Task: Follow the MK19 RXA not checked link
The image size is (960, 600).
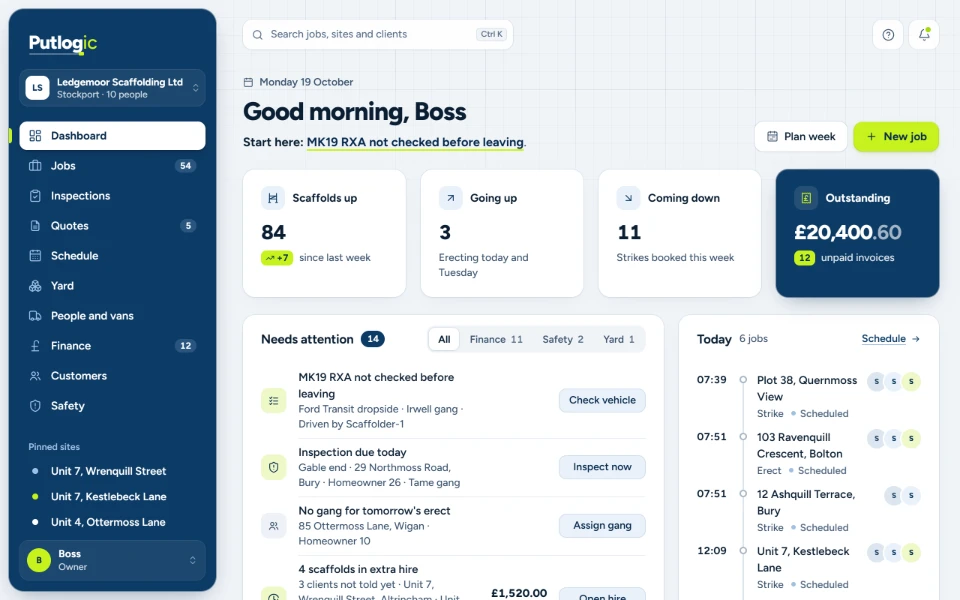Action: click(415, 142)
